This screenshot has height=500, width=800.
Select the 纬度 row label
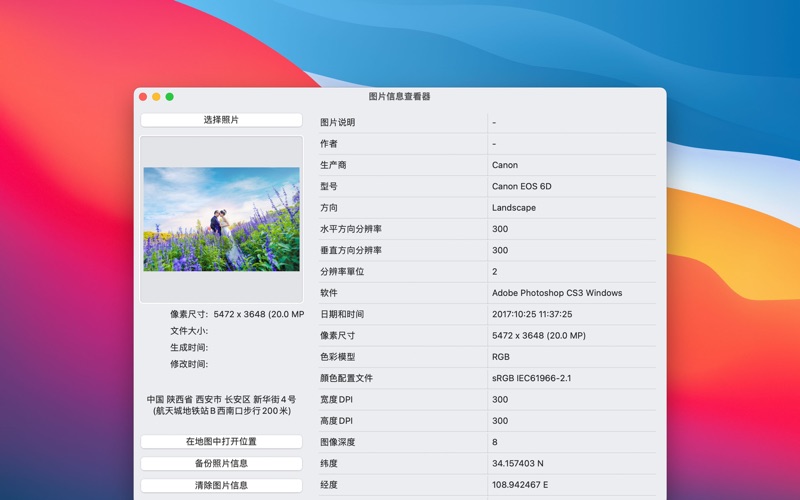(x=329, y=464)
